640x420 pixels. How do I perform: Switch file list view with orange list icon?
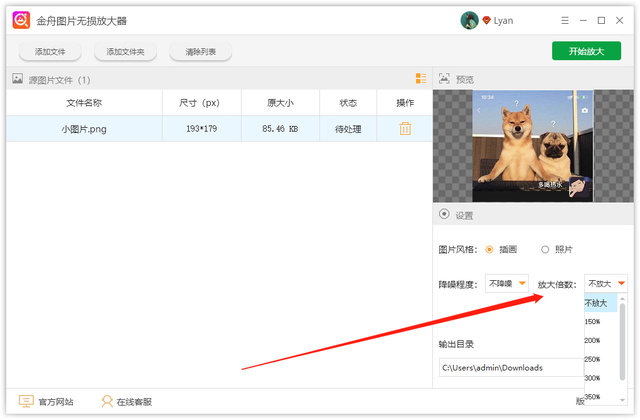pos(421,78)
